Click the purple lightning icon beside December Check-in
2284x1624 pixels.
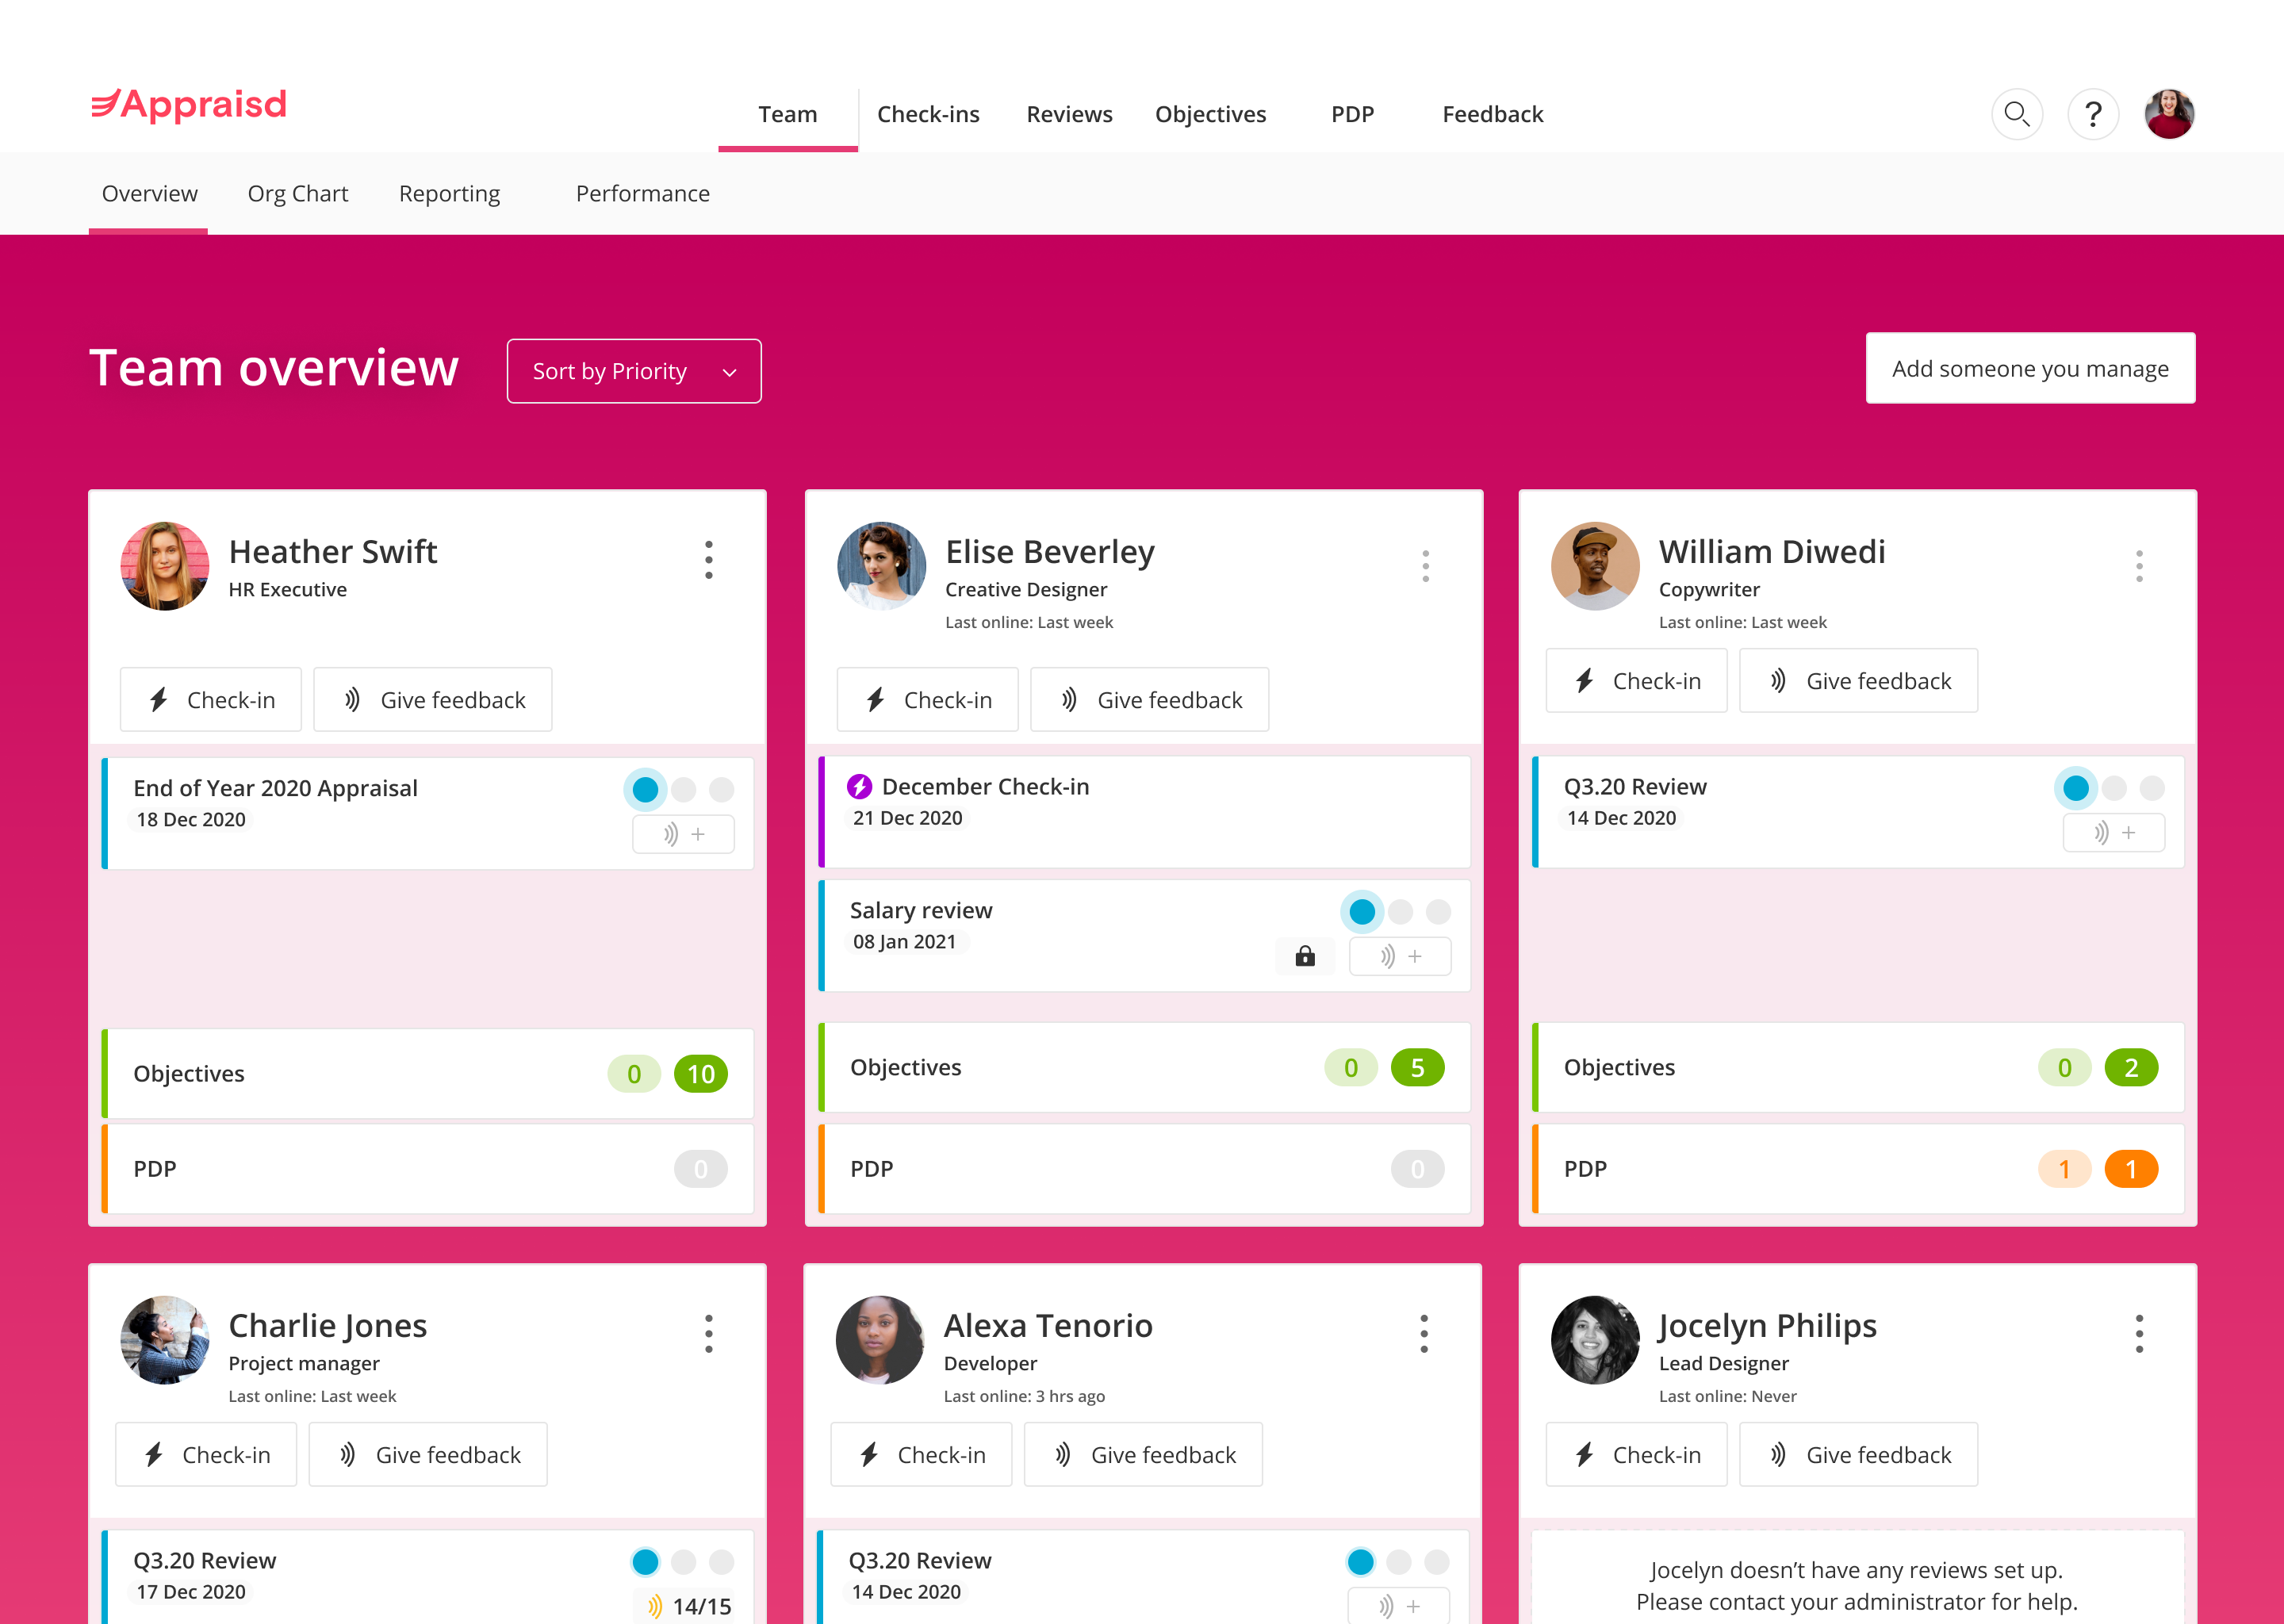858,786
